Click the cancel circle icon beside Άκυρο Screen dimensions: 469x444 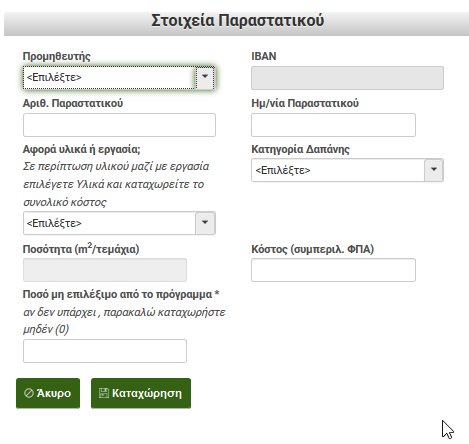coord(29,393)
